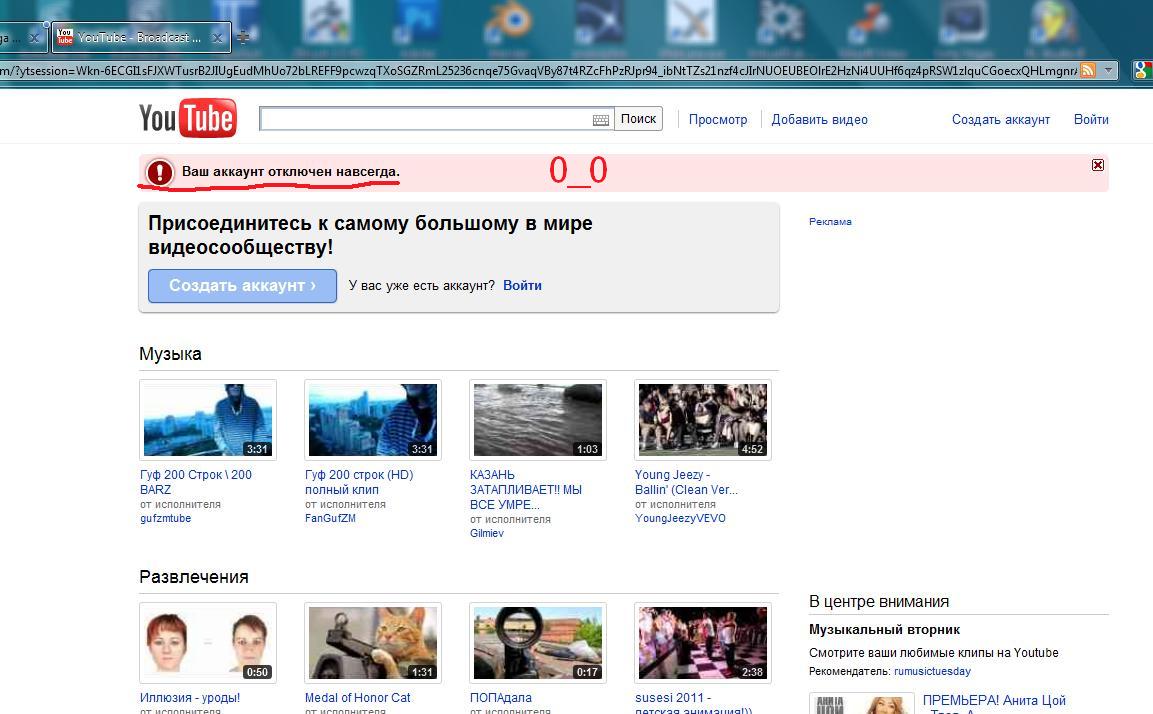Close the YouTube - Broadcast tab
The image size is (1153, 714).
pyautogui.click(x=218, y=38)
